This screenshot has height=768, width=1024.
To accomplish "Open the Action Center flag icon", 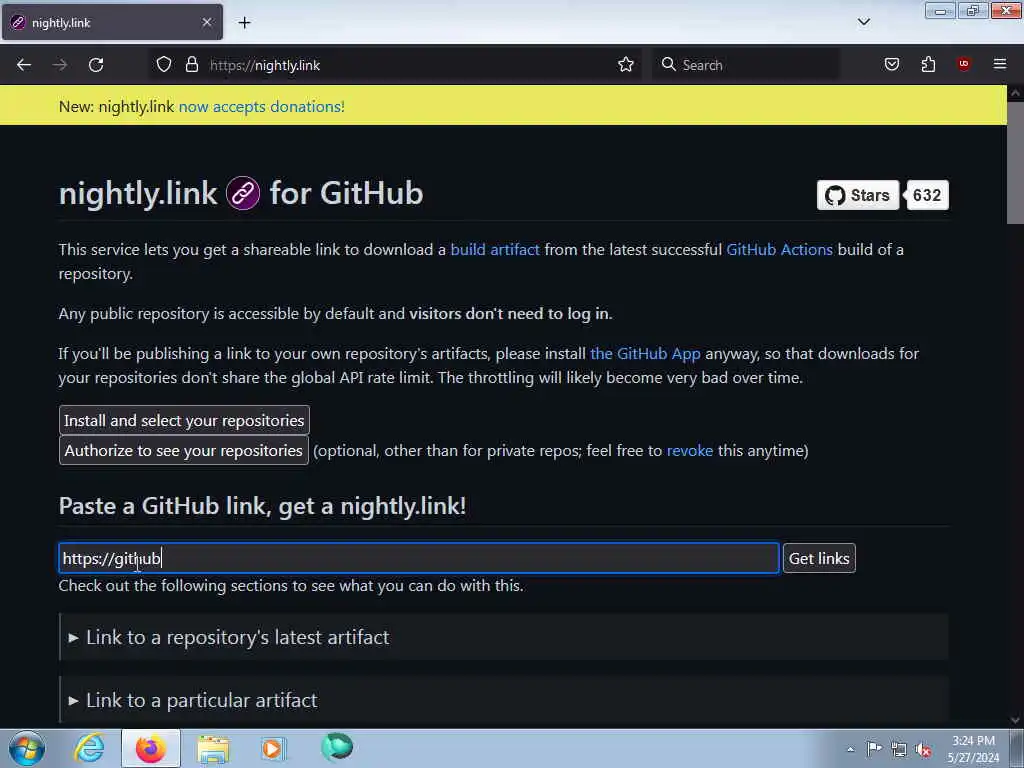I will click(874, 748).
